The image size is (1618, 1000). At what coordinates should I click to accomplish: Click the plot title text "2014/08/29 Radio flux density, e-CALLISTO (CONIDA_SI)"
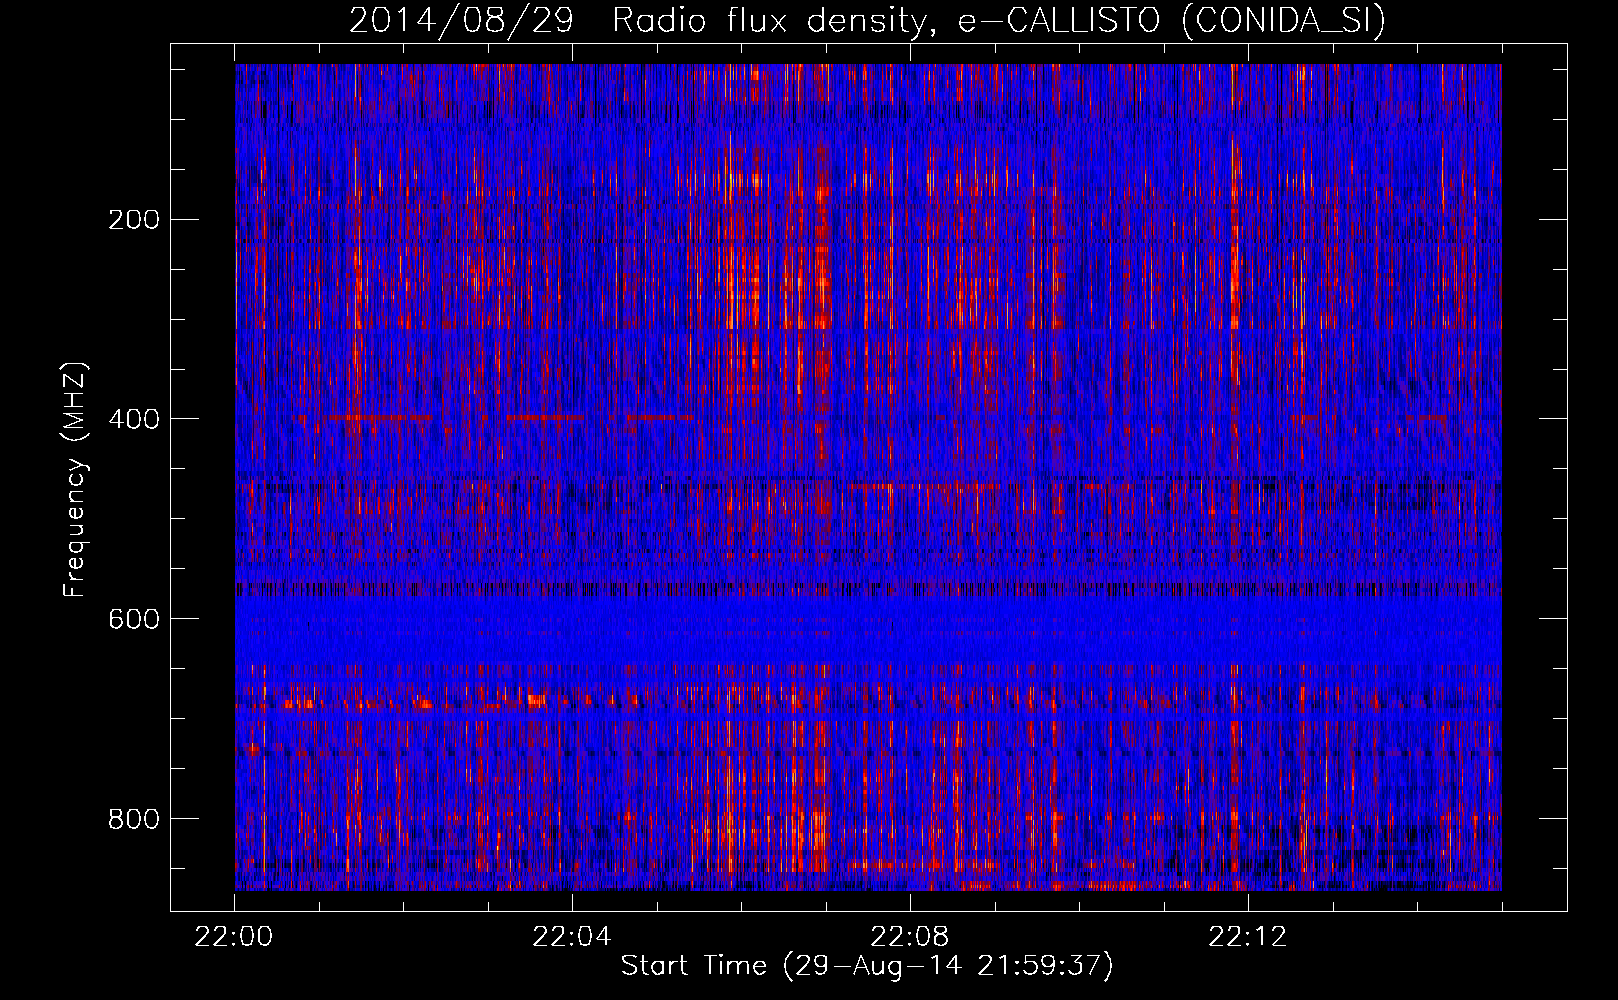coord(868,20)
